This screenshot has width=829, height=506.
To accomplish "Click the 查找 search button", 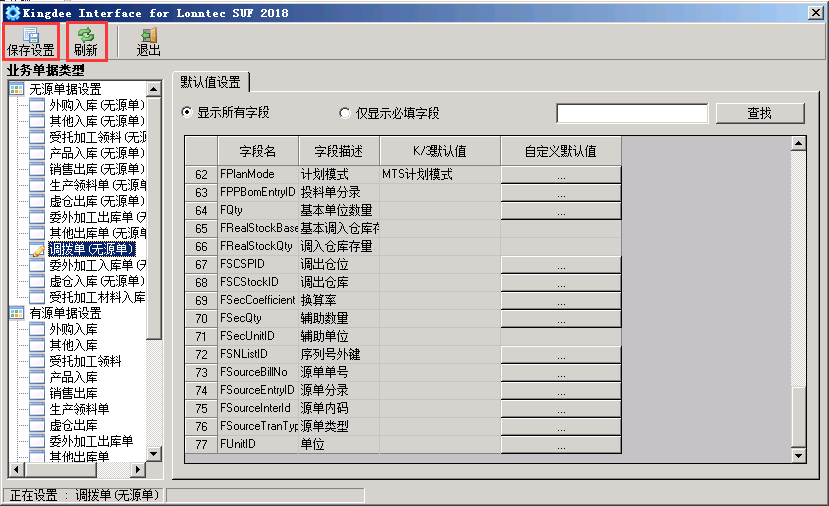I will [760, 113].
